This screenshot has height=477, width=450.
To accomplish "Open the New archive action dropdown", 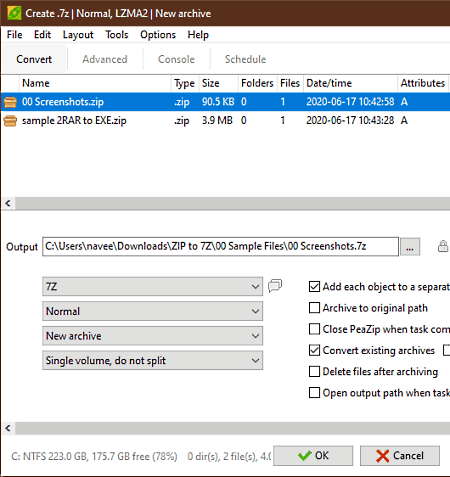I will click(152, 336).
